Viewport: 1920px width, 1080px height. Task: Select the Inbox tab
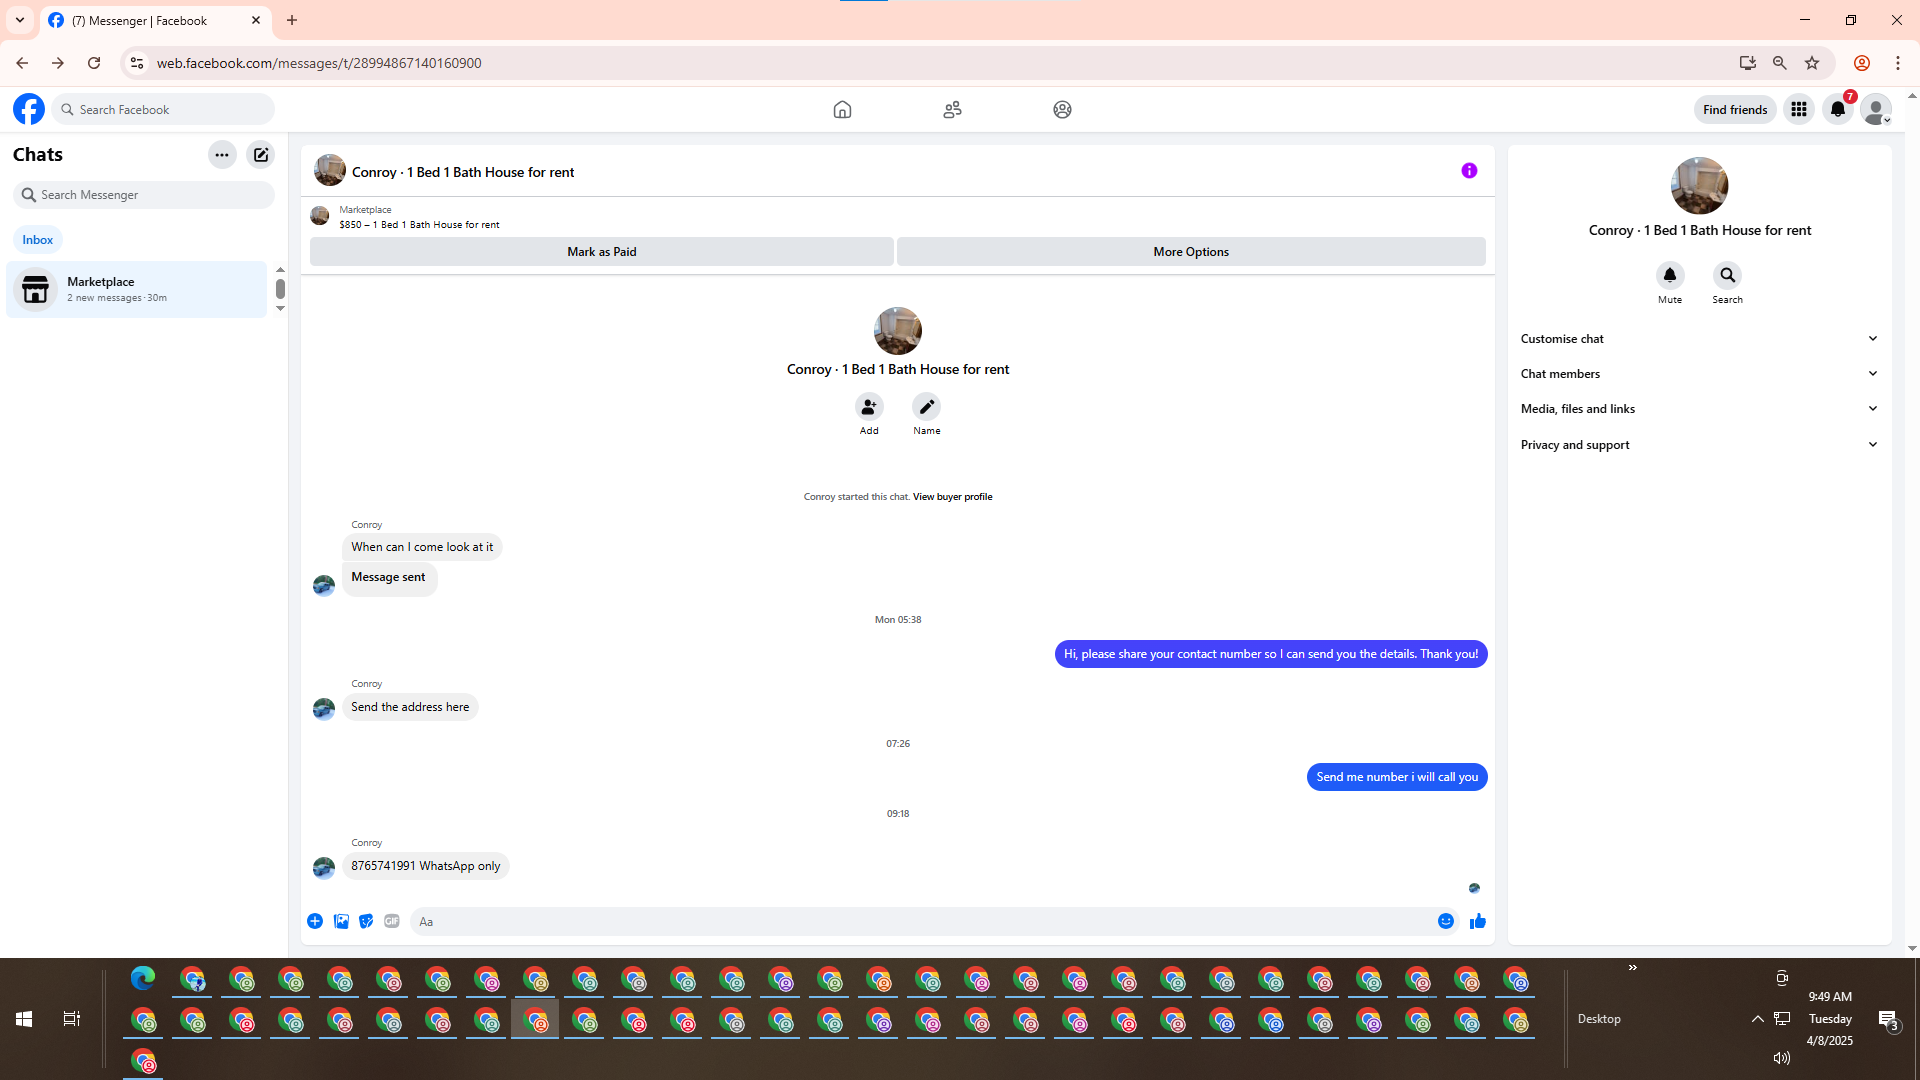tap(38, 240)
